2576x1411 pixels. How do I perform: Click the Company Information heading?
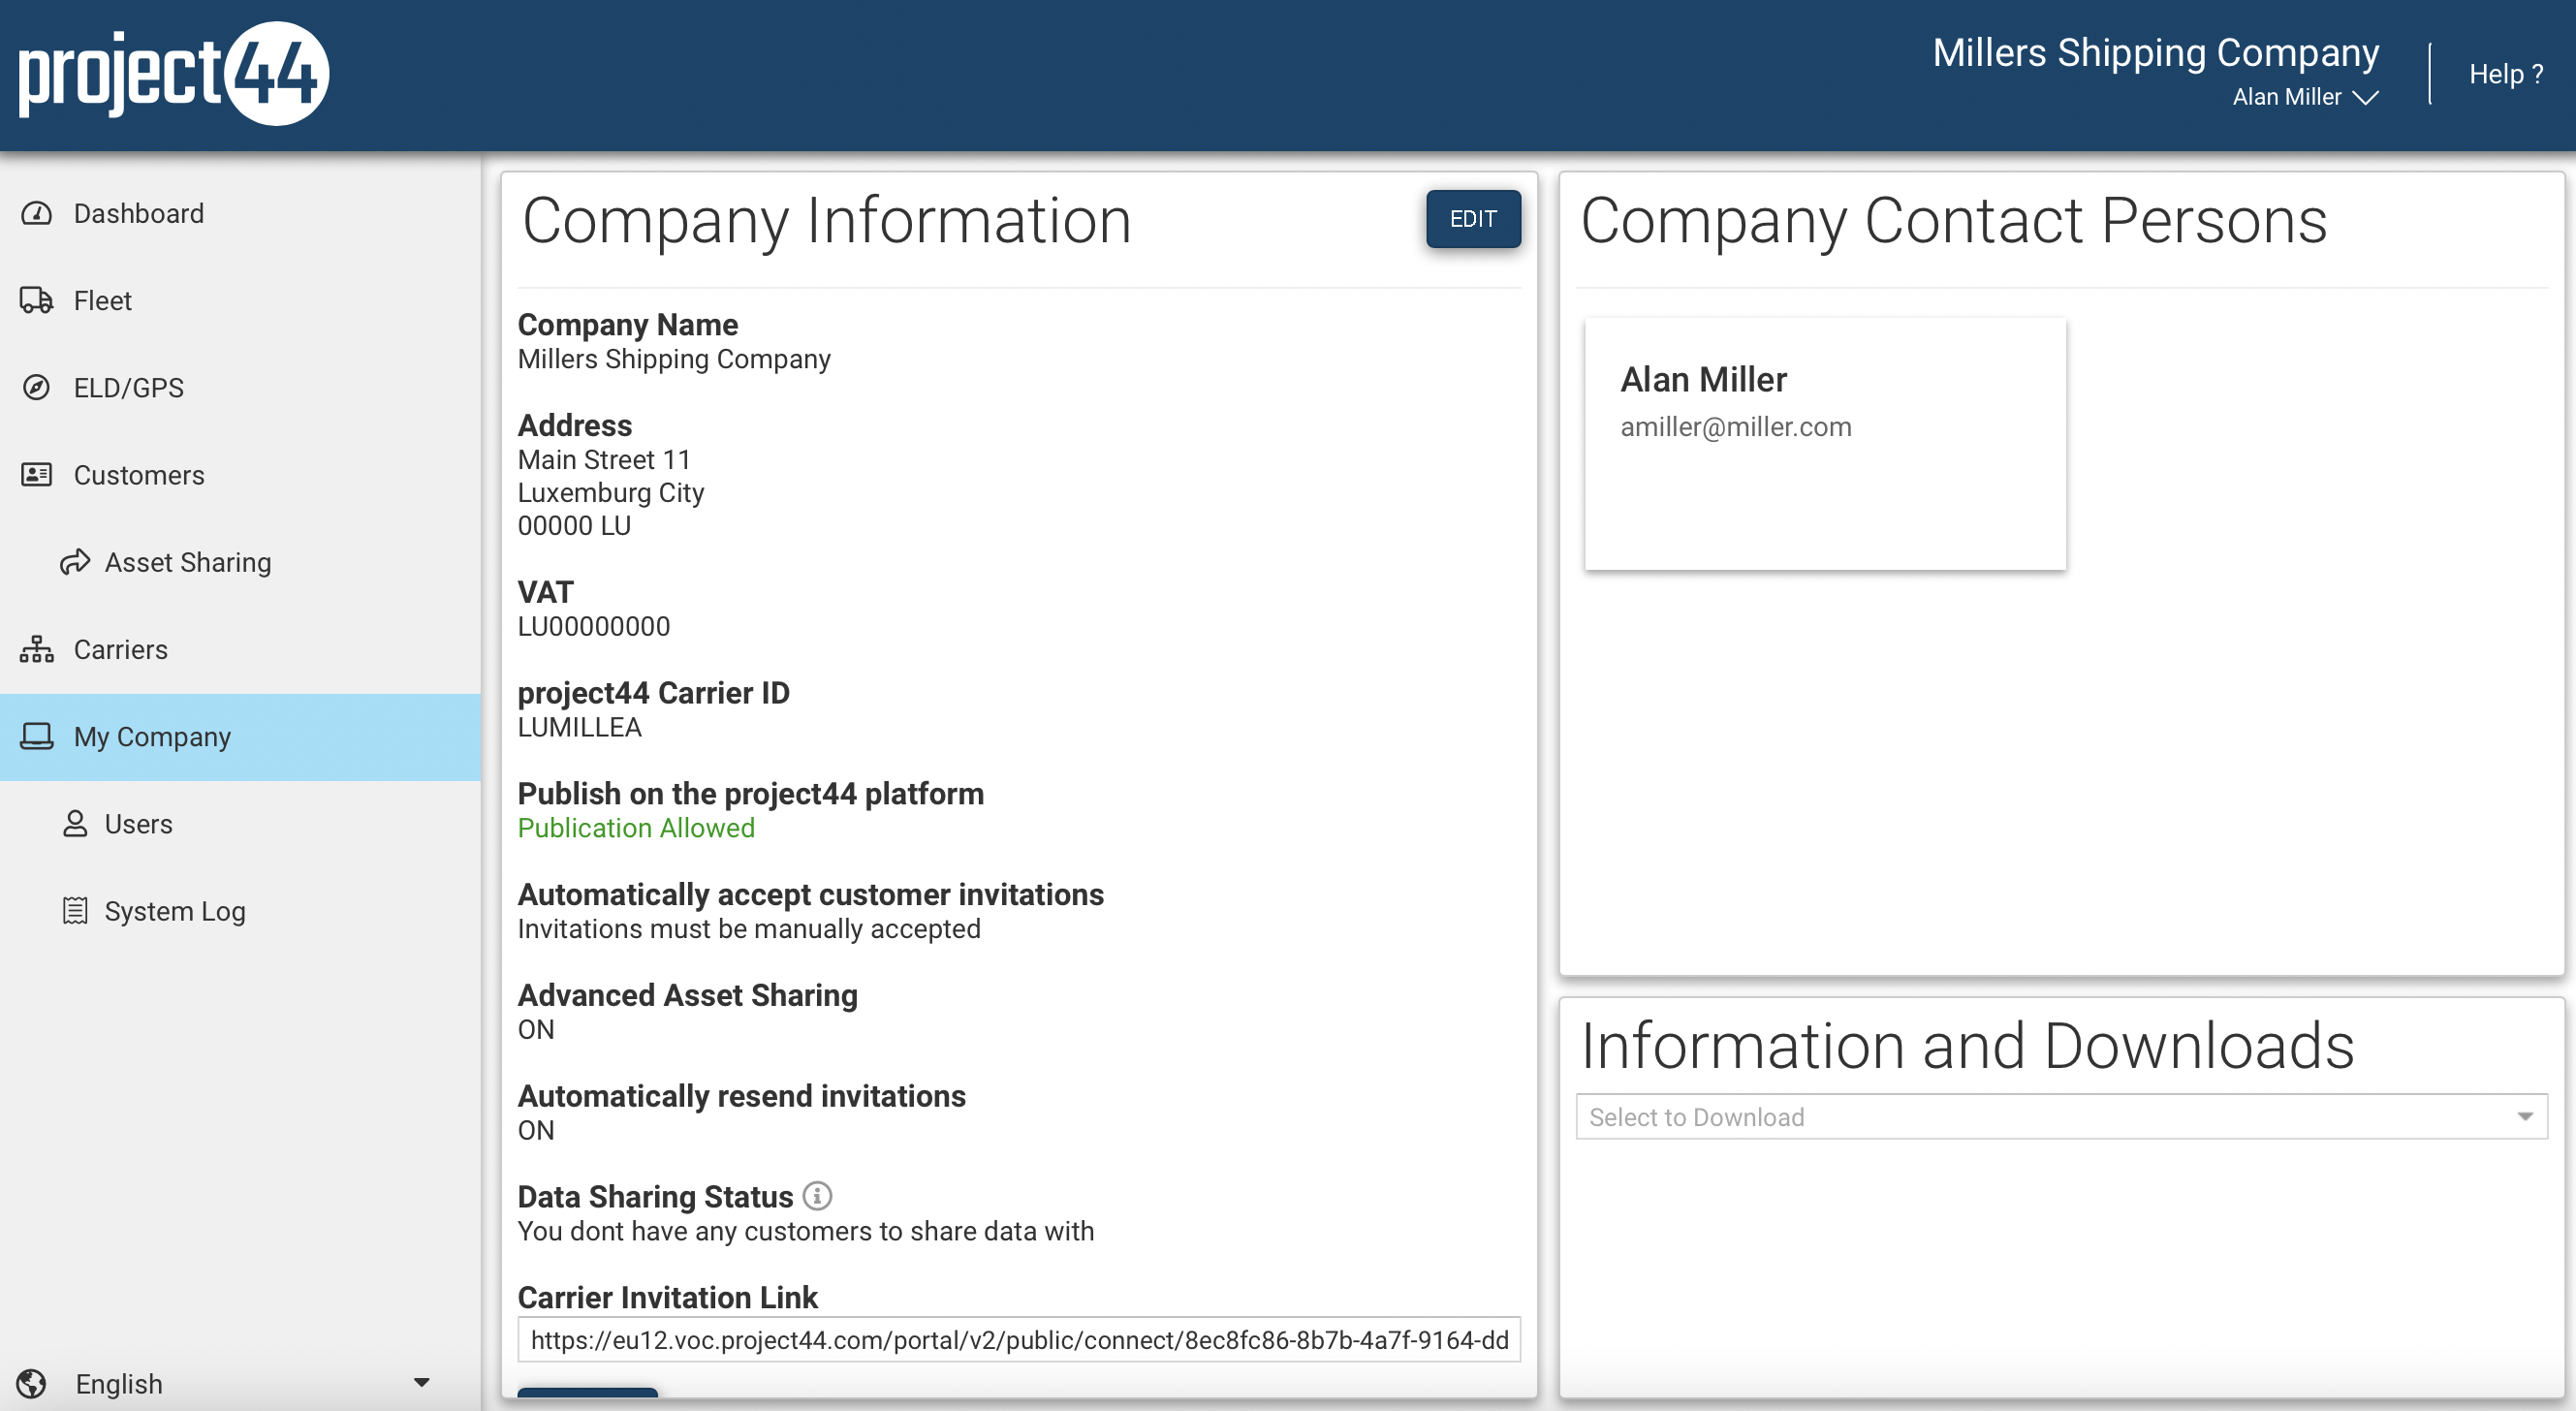click(x=827, y=220)
